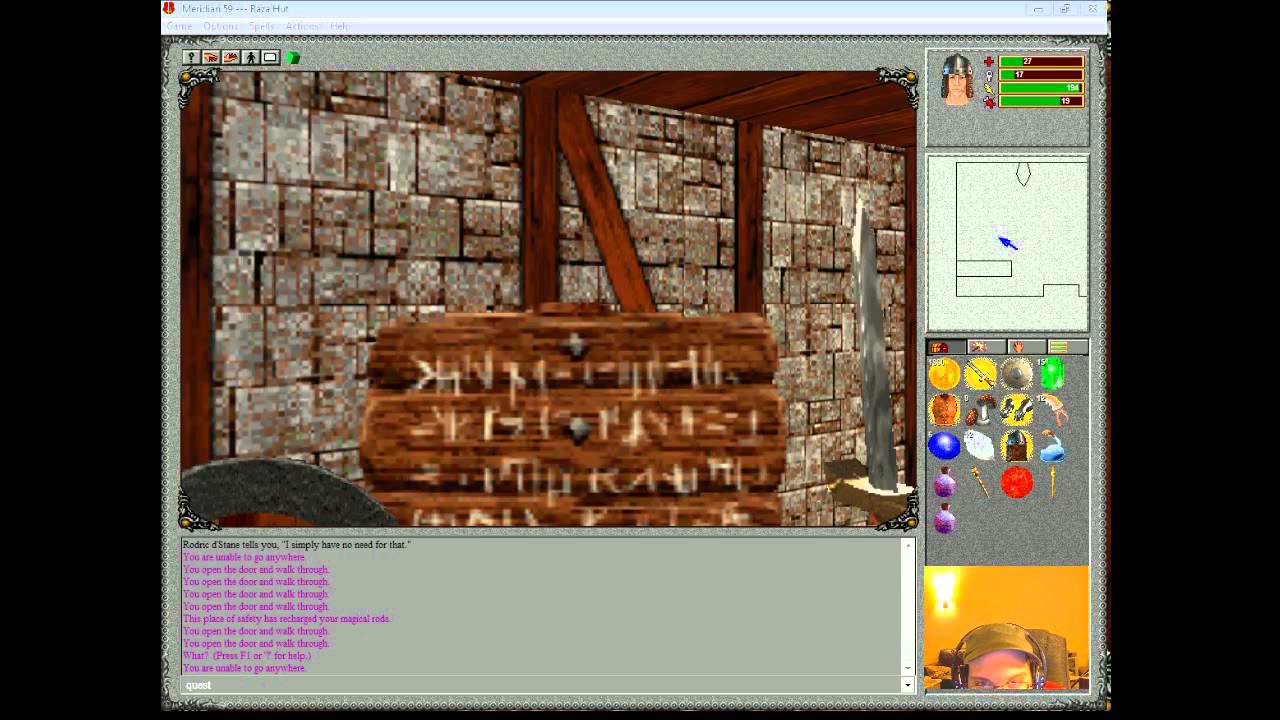The height and width of the screenshot is (720, 1280).
Task: Select the sword item in inventory
Action: point(980,374)
